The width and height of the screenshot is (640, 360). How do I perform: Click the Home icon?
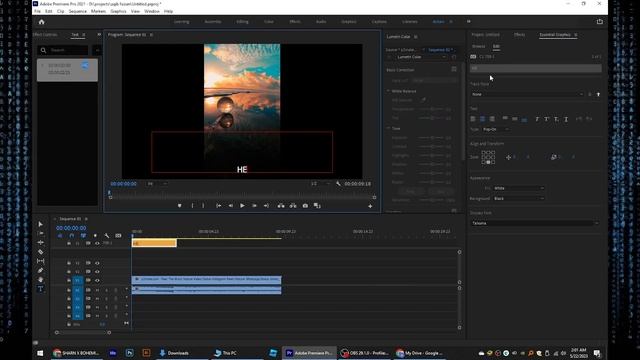tap(41, 22)
